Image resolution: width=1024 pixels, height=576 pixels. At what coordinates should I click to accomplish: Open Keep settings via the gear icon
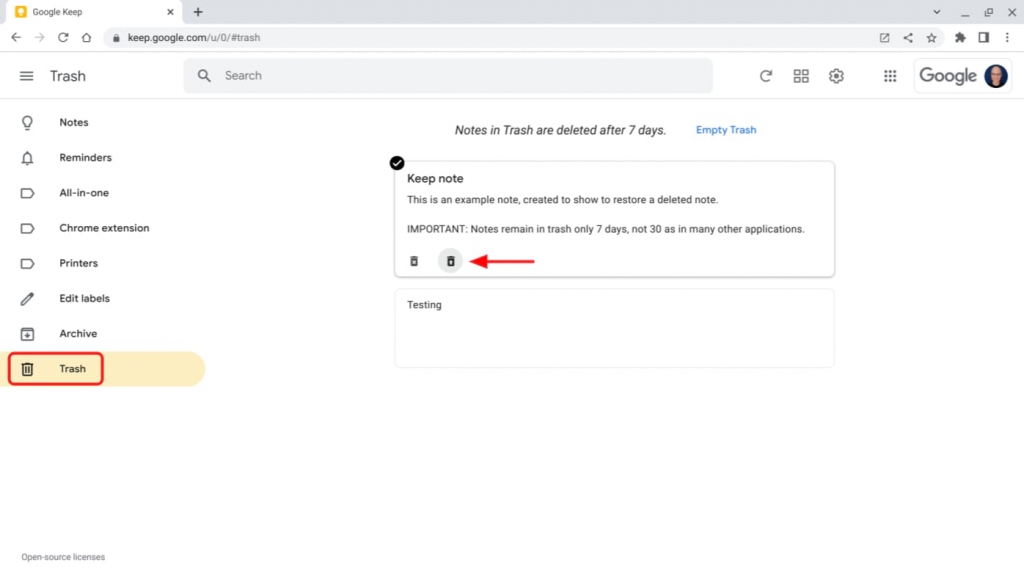click(x=836, y=75)
